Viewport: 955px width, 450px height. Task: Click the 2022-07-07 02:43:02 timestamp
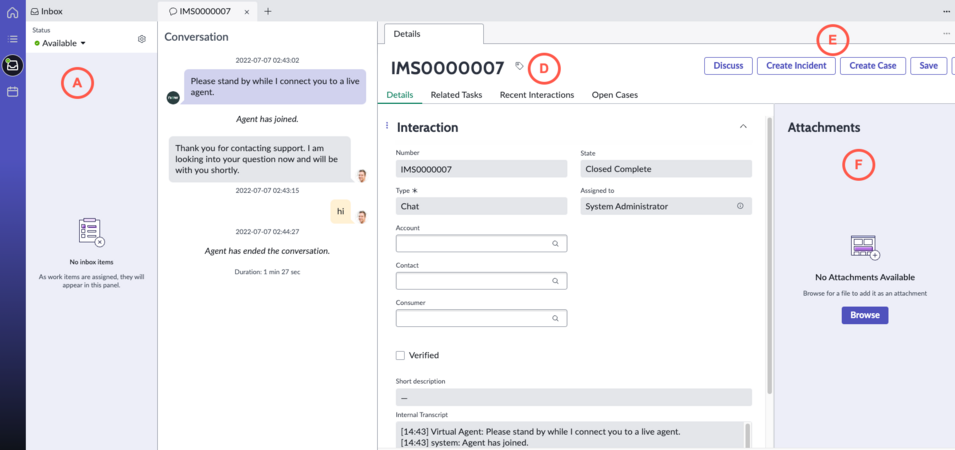click(x=267, y=60)
